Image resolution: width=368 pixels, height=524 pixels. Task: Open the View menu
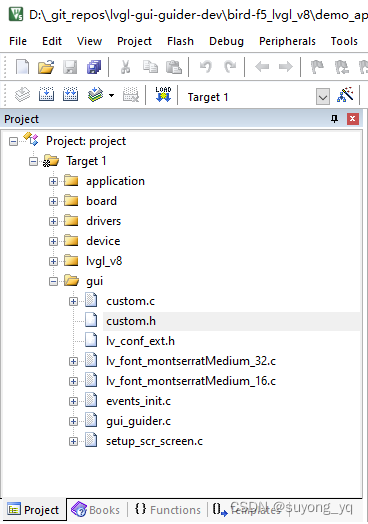(89, 41)
